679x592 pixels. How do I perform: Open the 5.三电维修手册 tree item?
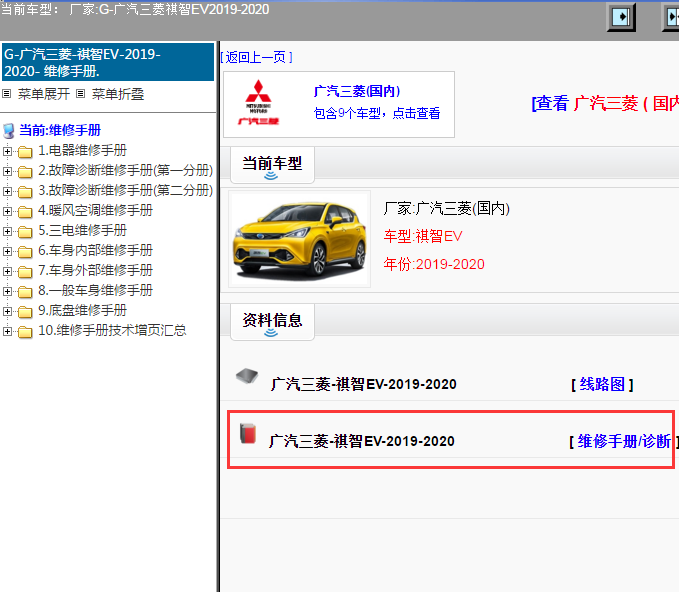pyautogui.click(x=82, y=231)
